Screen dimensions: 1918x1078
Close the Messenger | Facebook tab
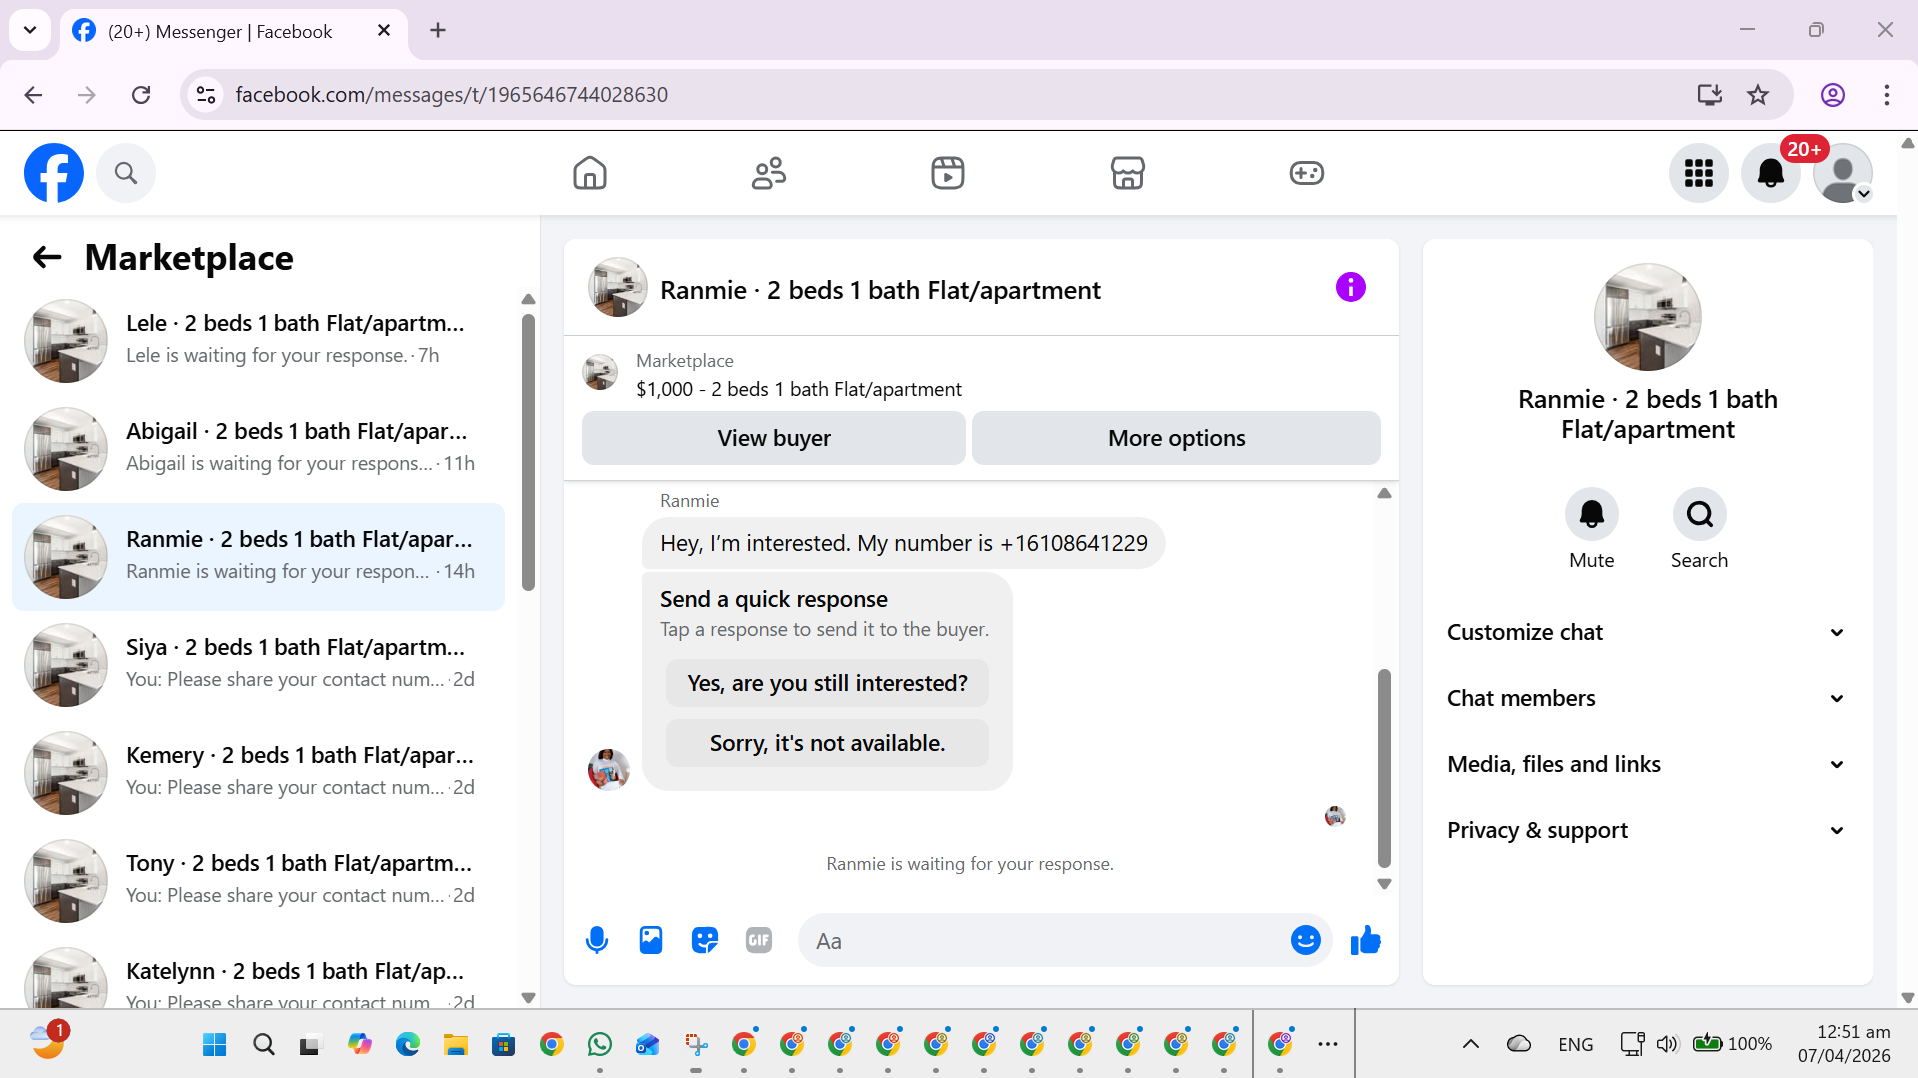[384, 31]
